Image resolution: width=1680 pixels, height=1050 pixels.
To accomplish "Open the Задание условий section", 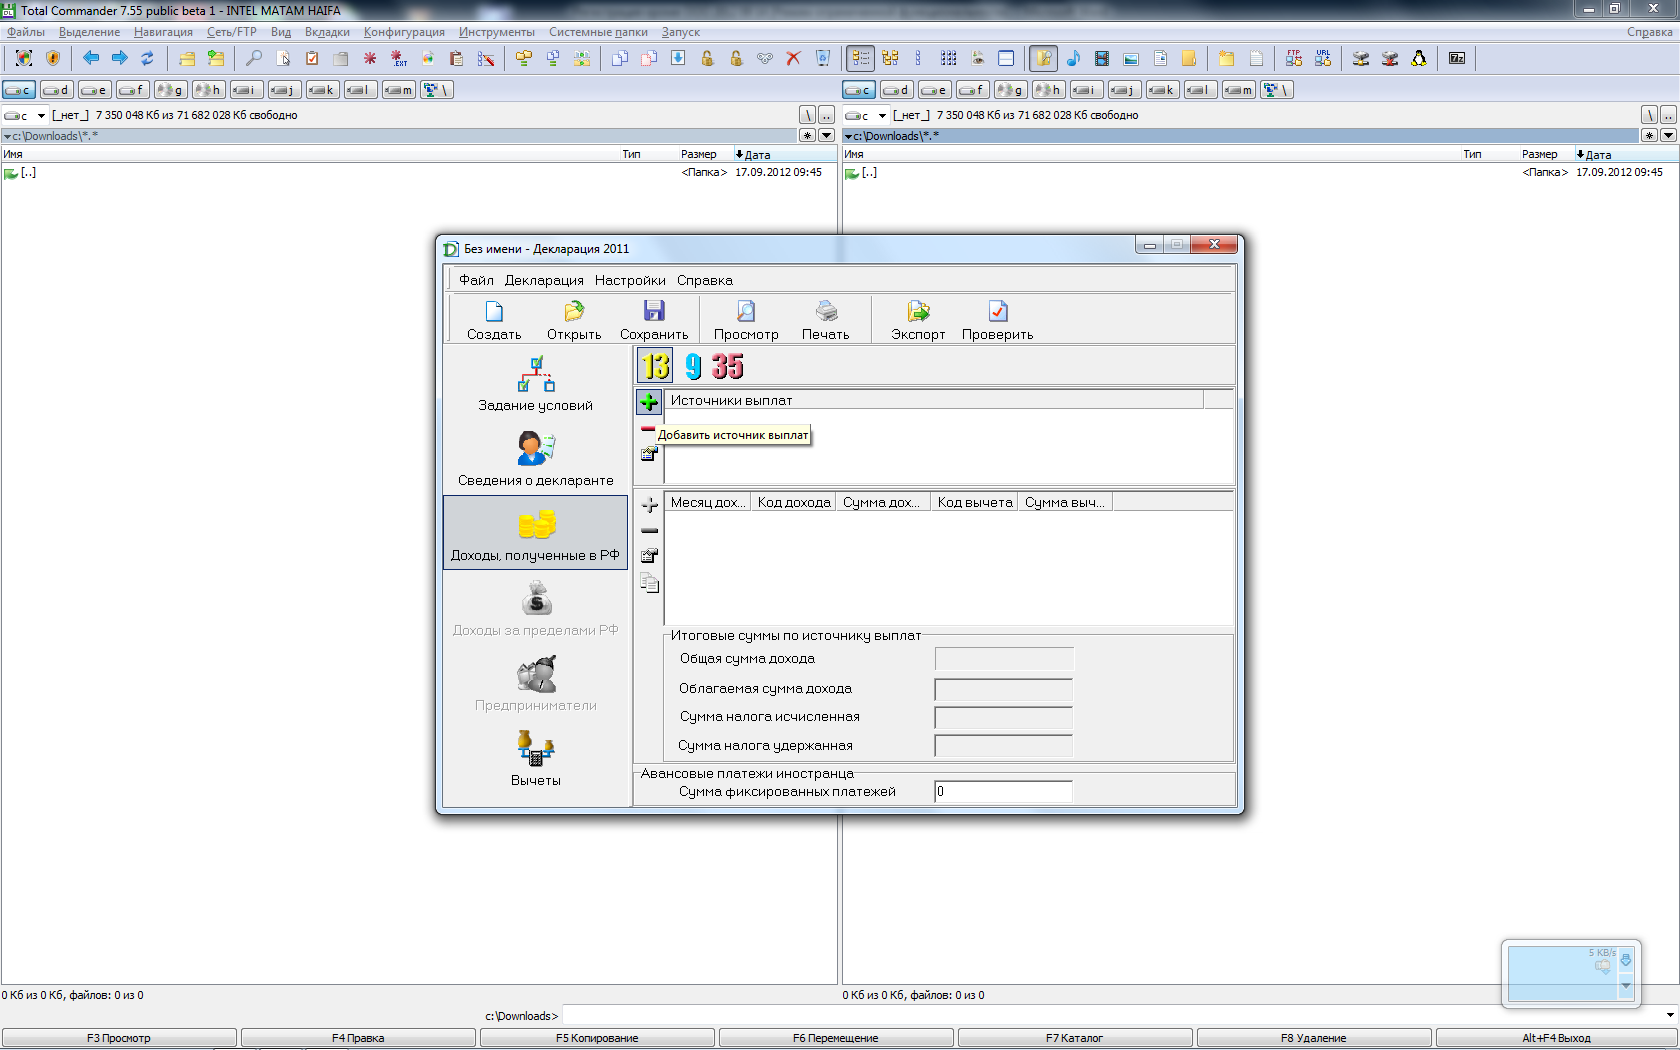I will pyautogui.click(x=536, y=384).
